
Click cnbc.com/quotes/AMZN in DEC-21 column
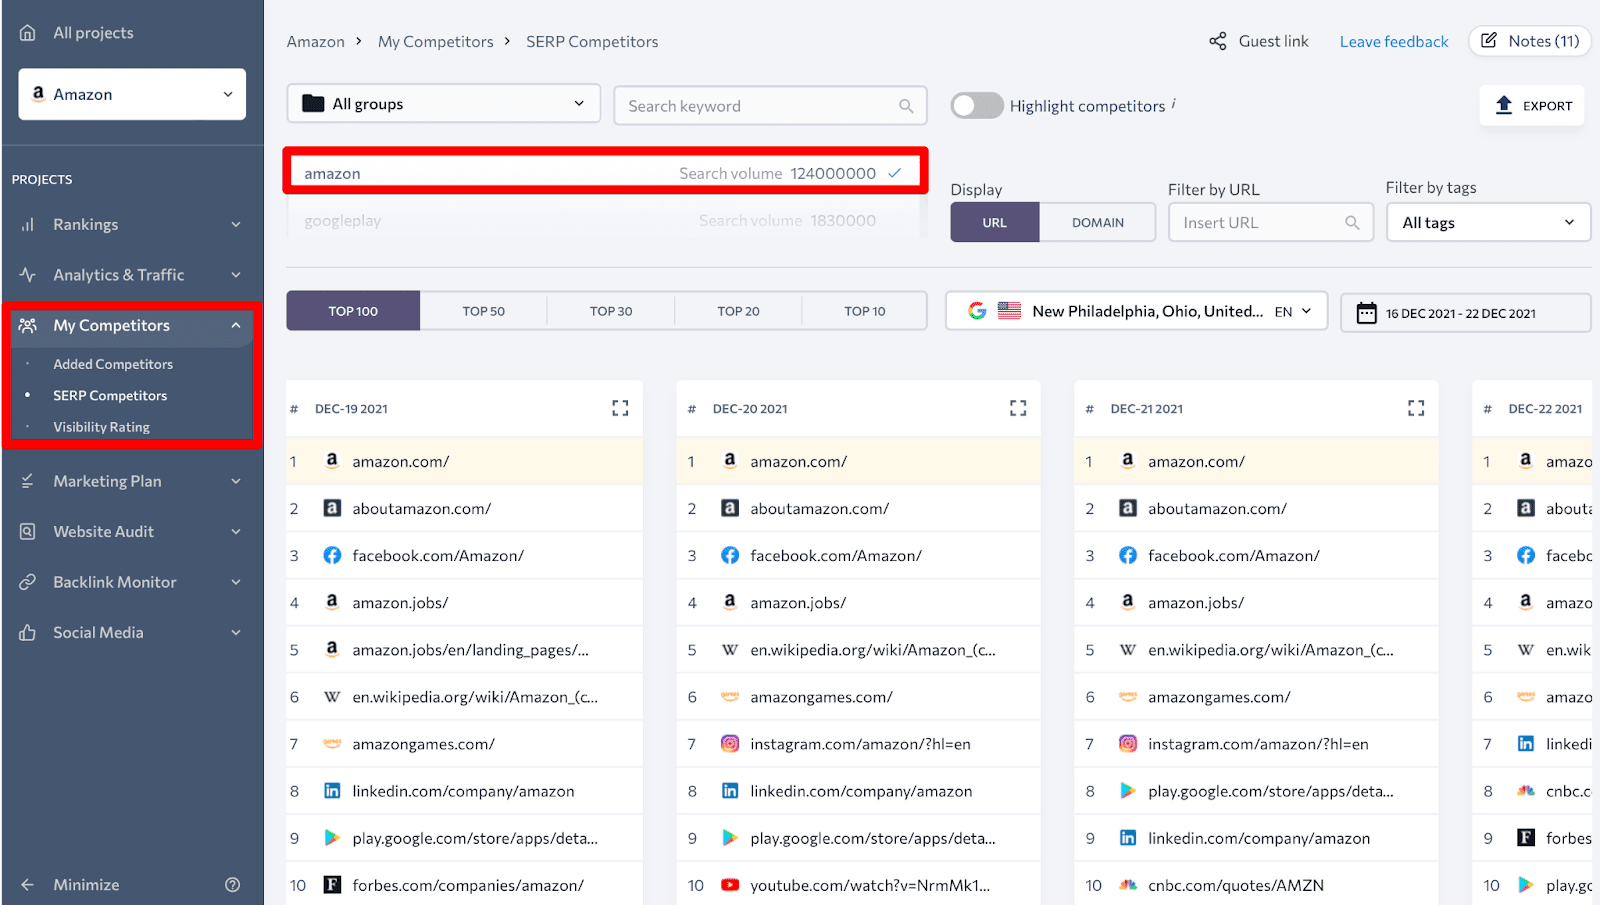pyautogui.click(x=1236, y=886)
